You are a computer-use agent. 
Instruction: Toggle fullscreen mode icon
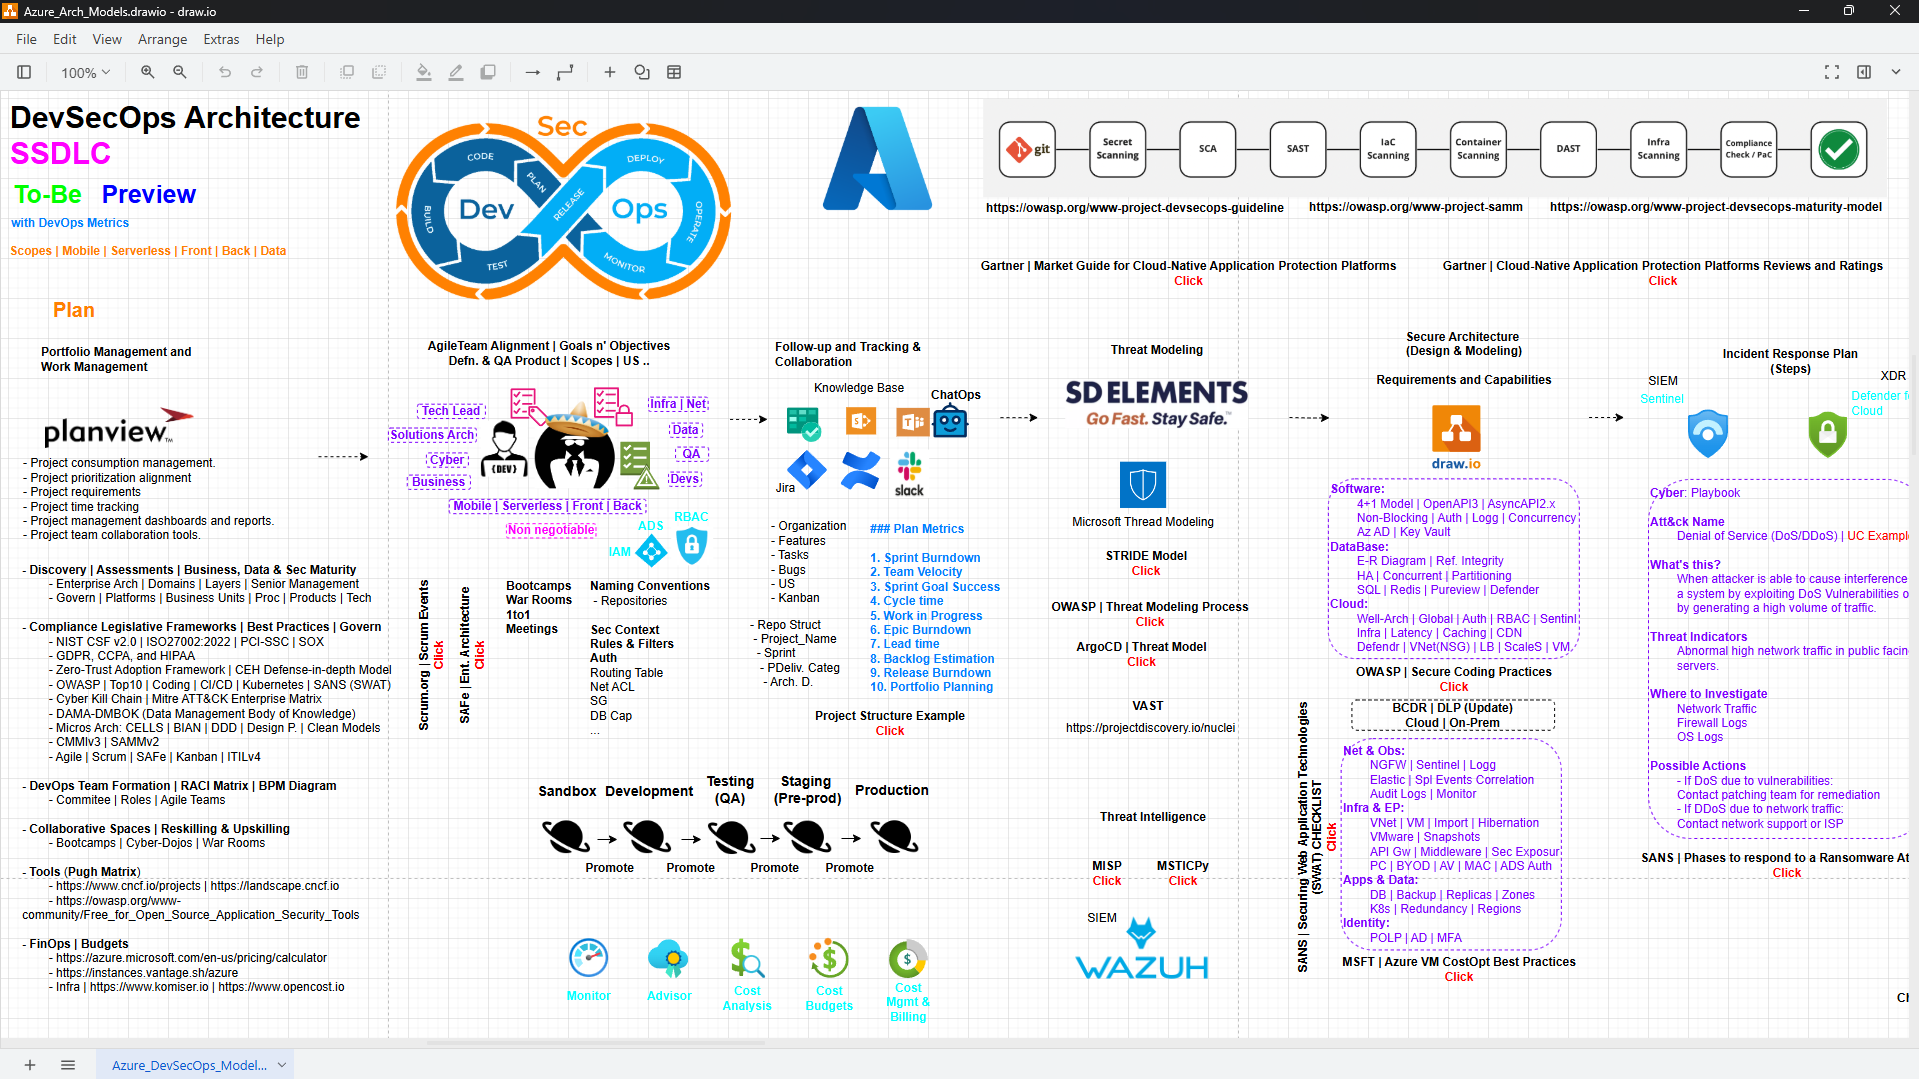point(1832,72)
